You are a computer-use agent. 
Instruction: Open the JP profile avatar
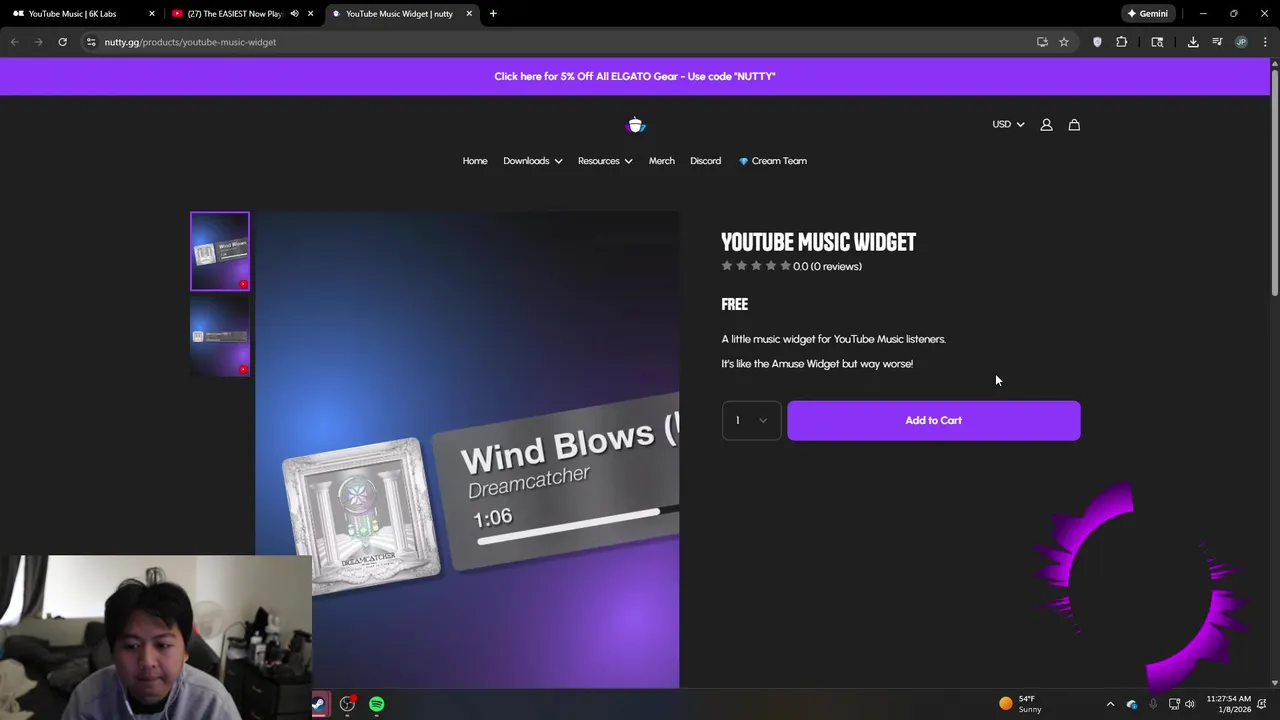tap(1241, 42)
